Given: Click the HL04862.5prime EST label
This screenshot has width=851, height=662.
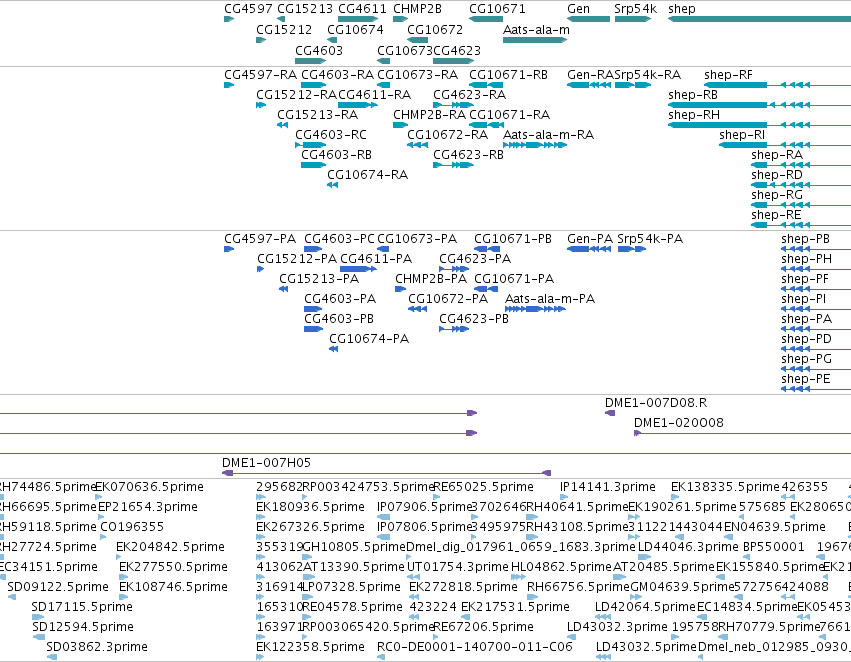Looking at the screenshot, I should click(561, 567).
